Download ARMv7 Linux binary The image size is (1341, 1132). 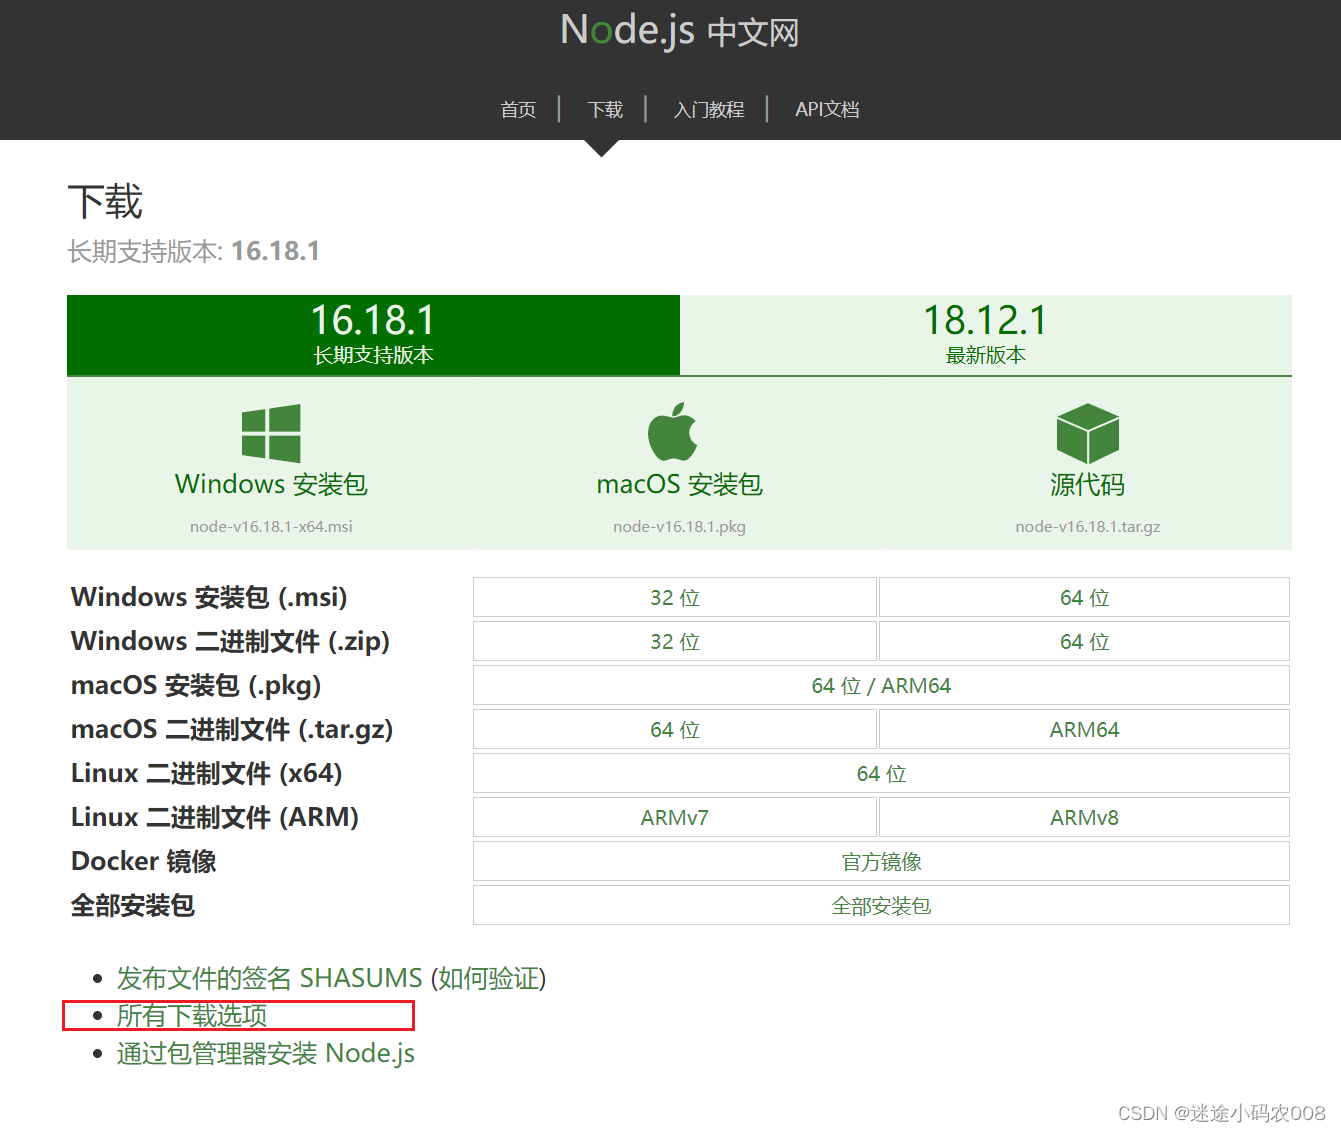[x=675, y=817]
